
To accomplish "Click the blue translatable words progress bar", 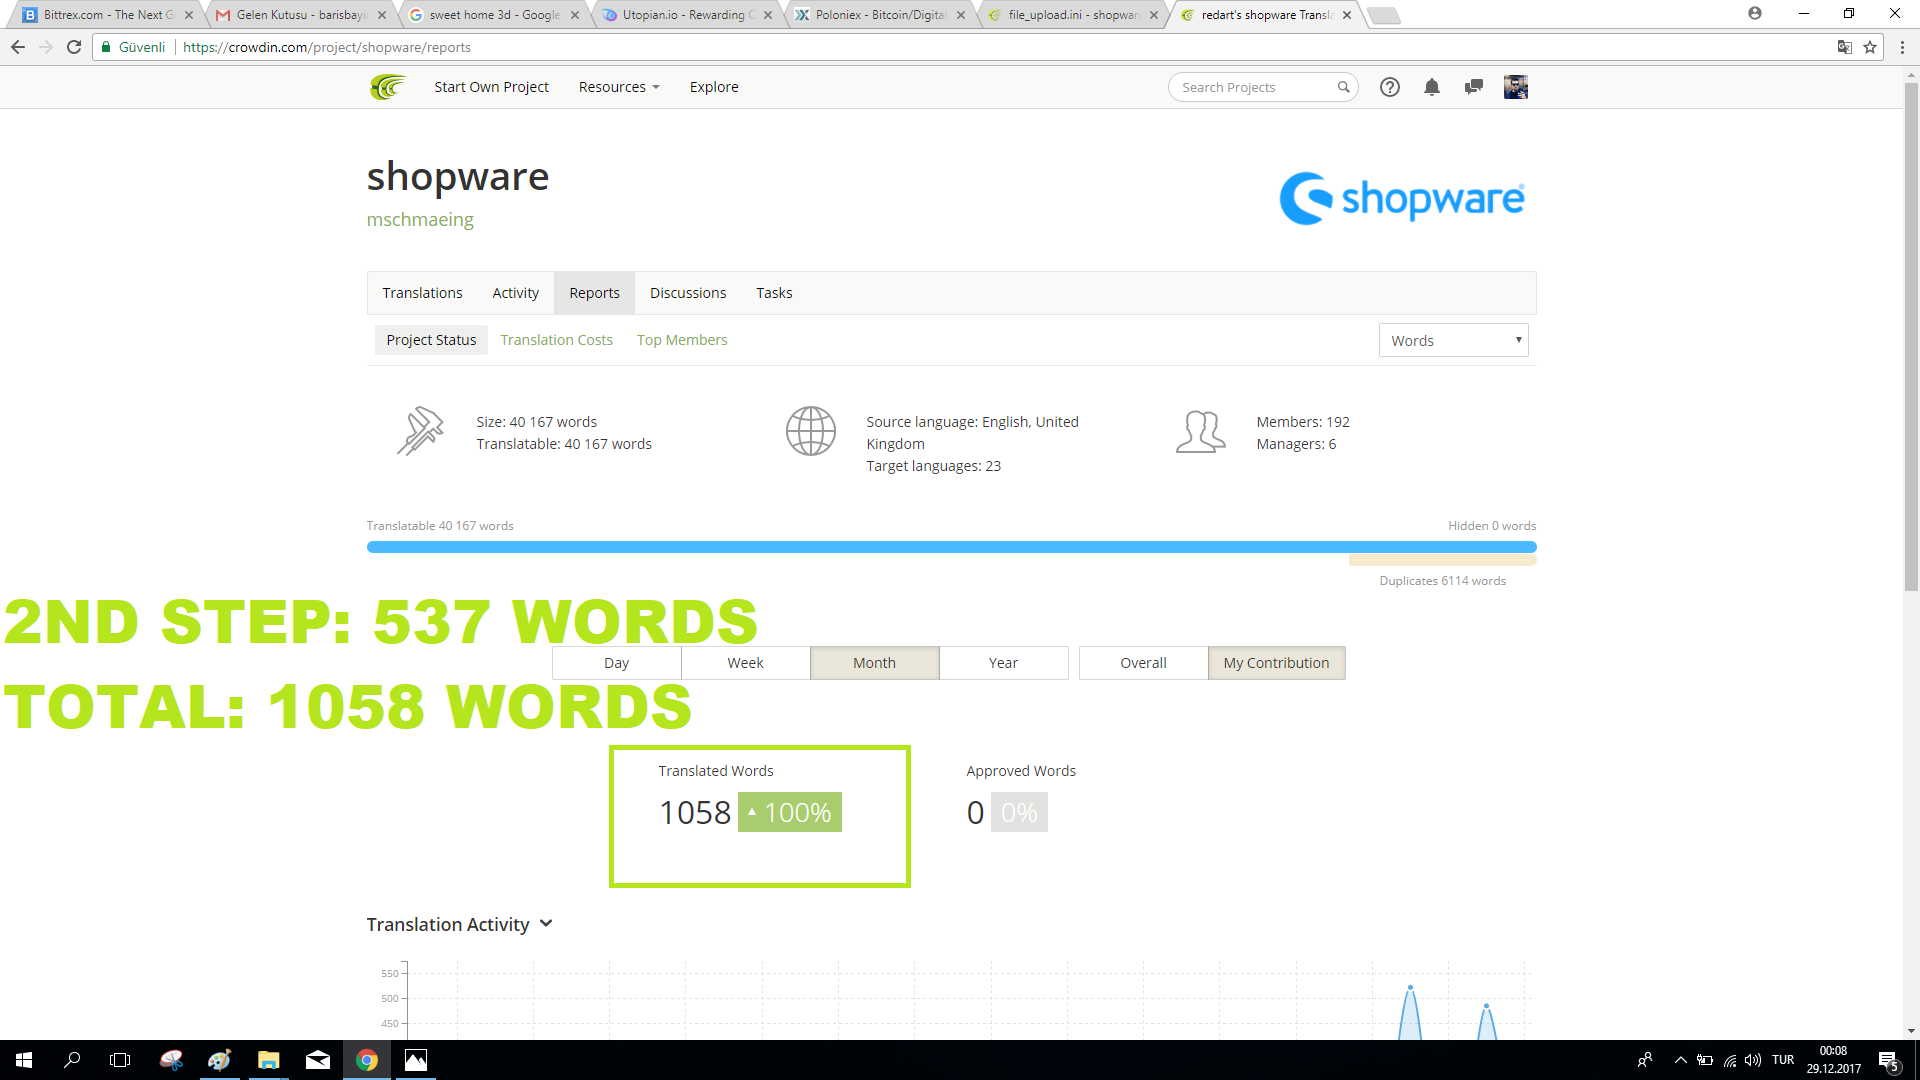I will (951, 547).
